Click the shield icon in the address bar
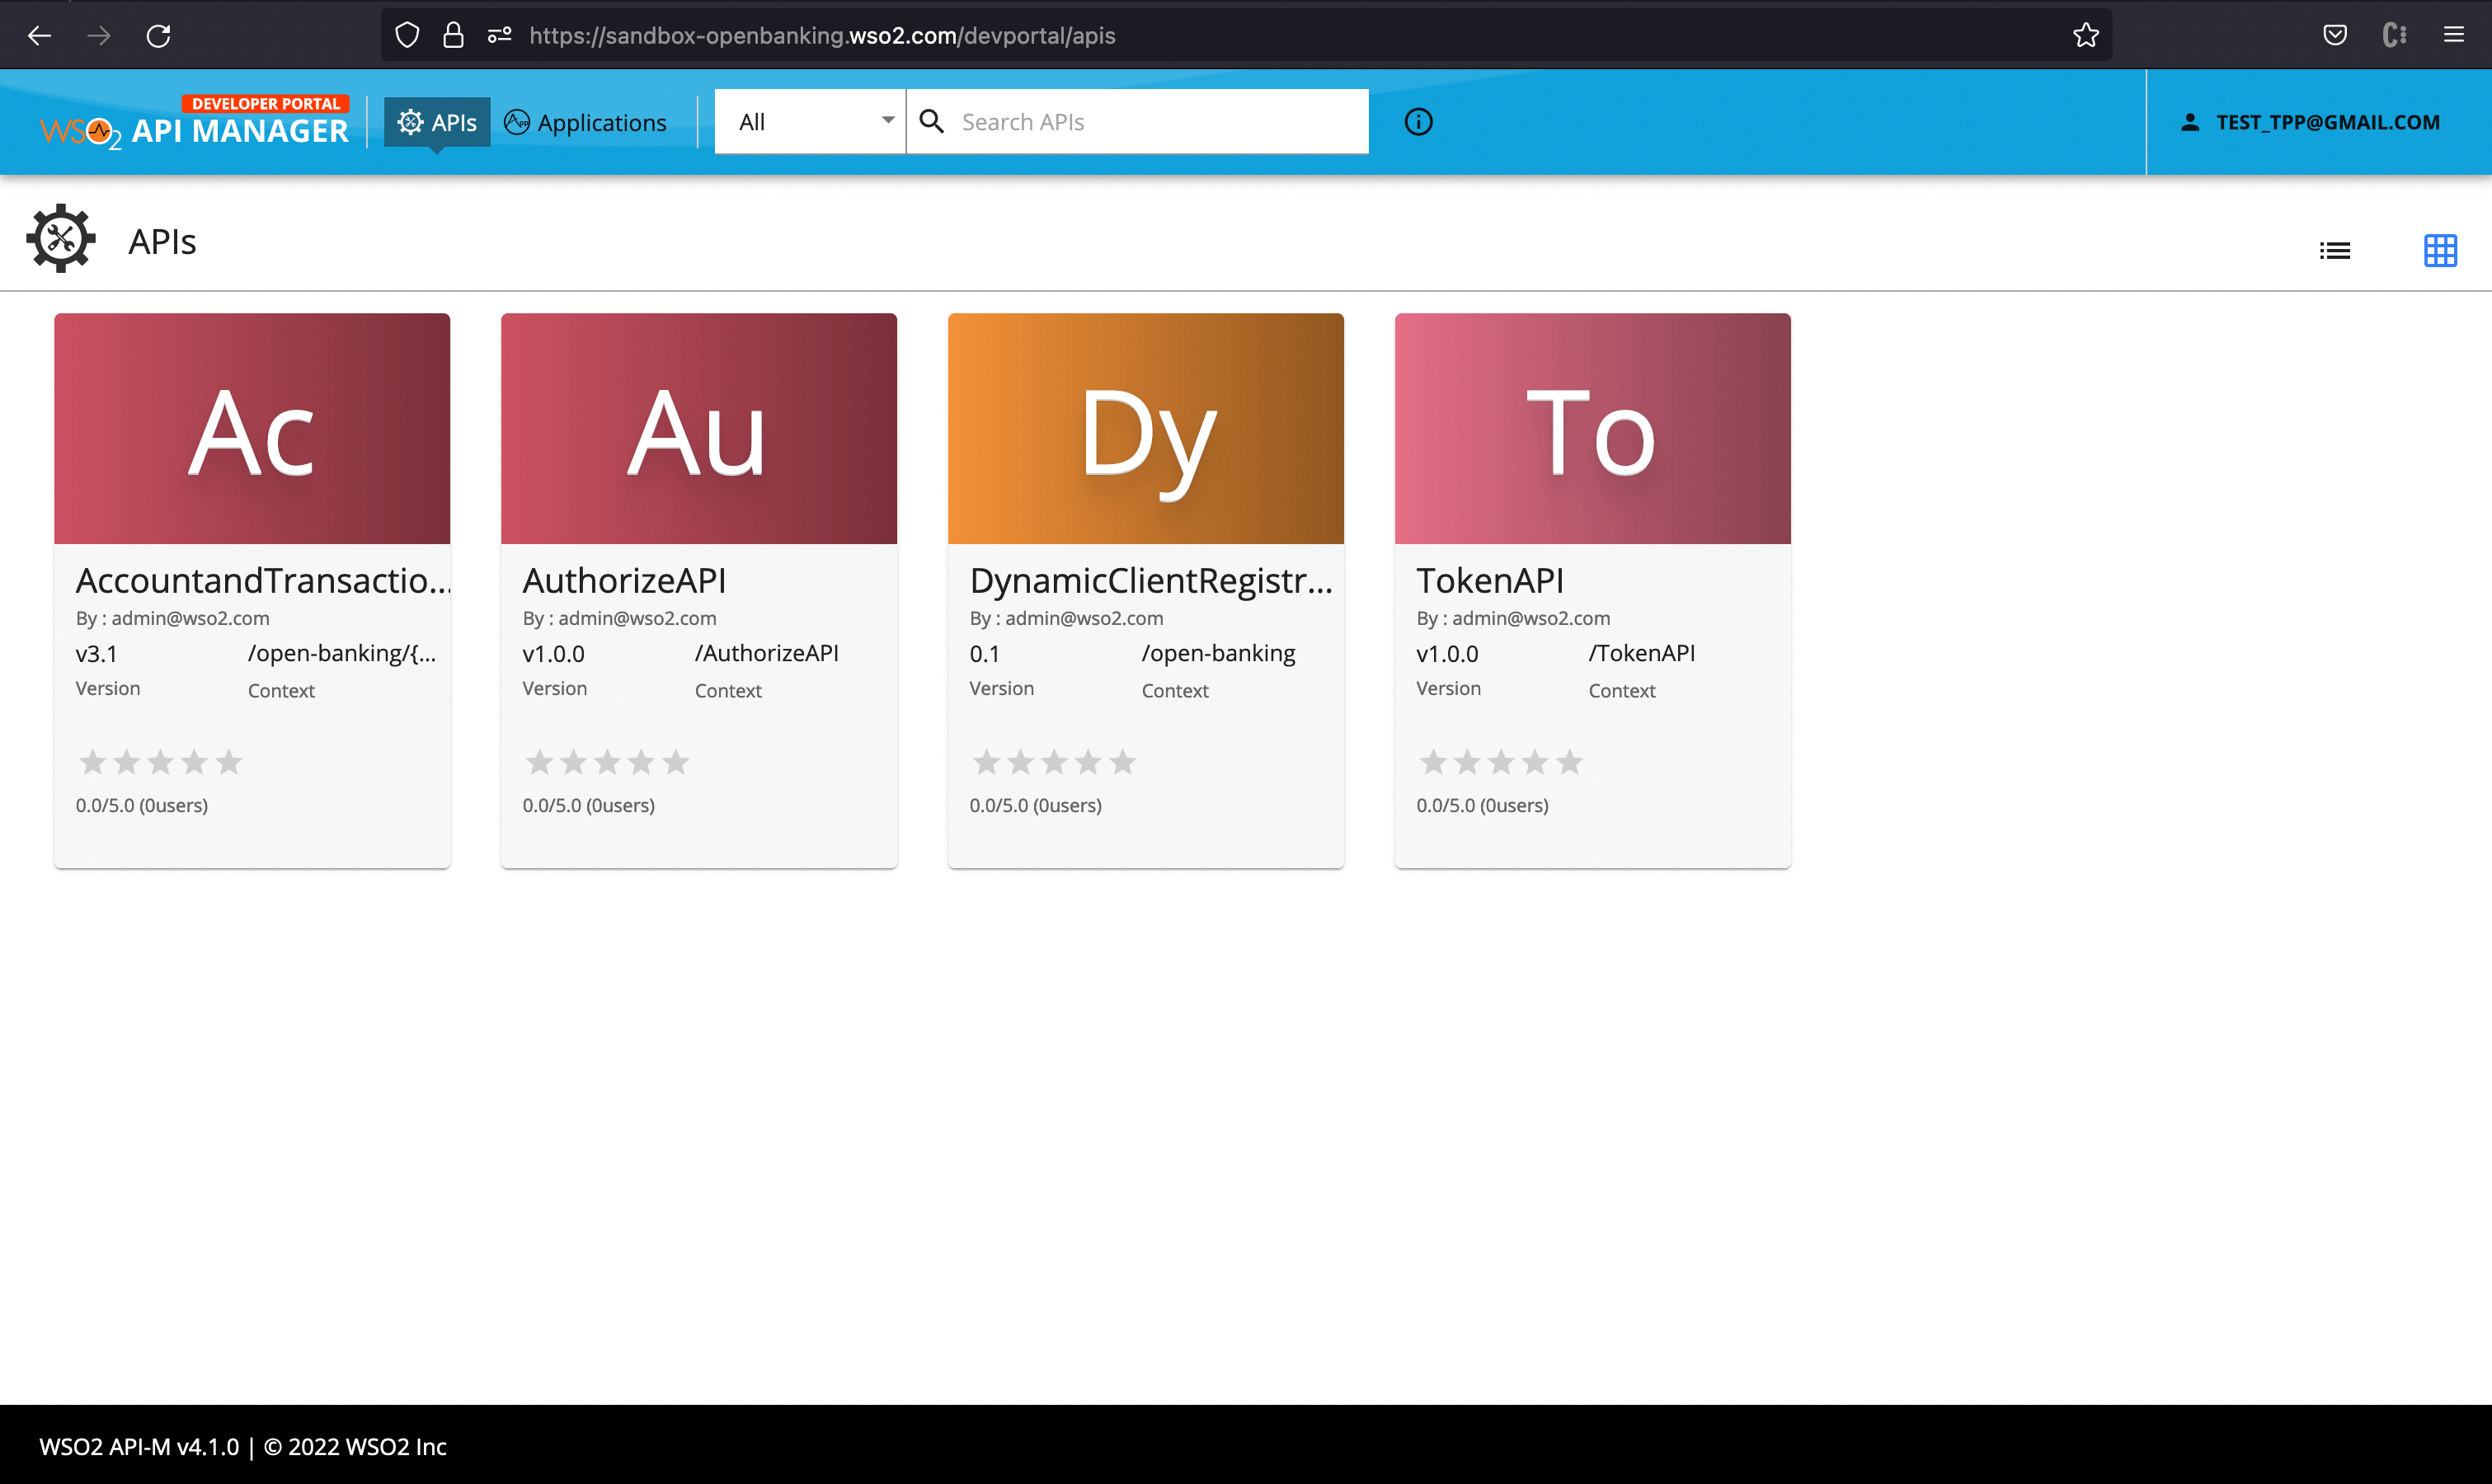The height and width of the screenshot is (1484, 2492). [x=407, y=34]
